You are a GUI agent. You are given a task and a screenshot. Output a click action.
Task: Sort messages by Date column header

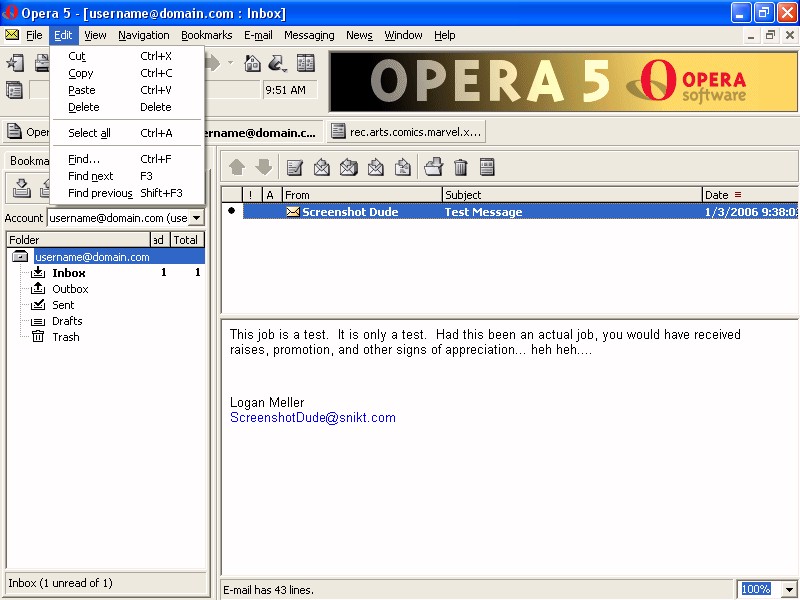point(750,194)
